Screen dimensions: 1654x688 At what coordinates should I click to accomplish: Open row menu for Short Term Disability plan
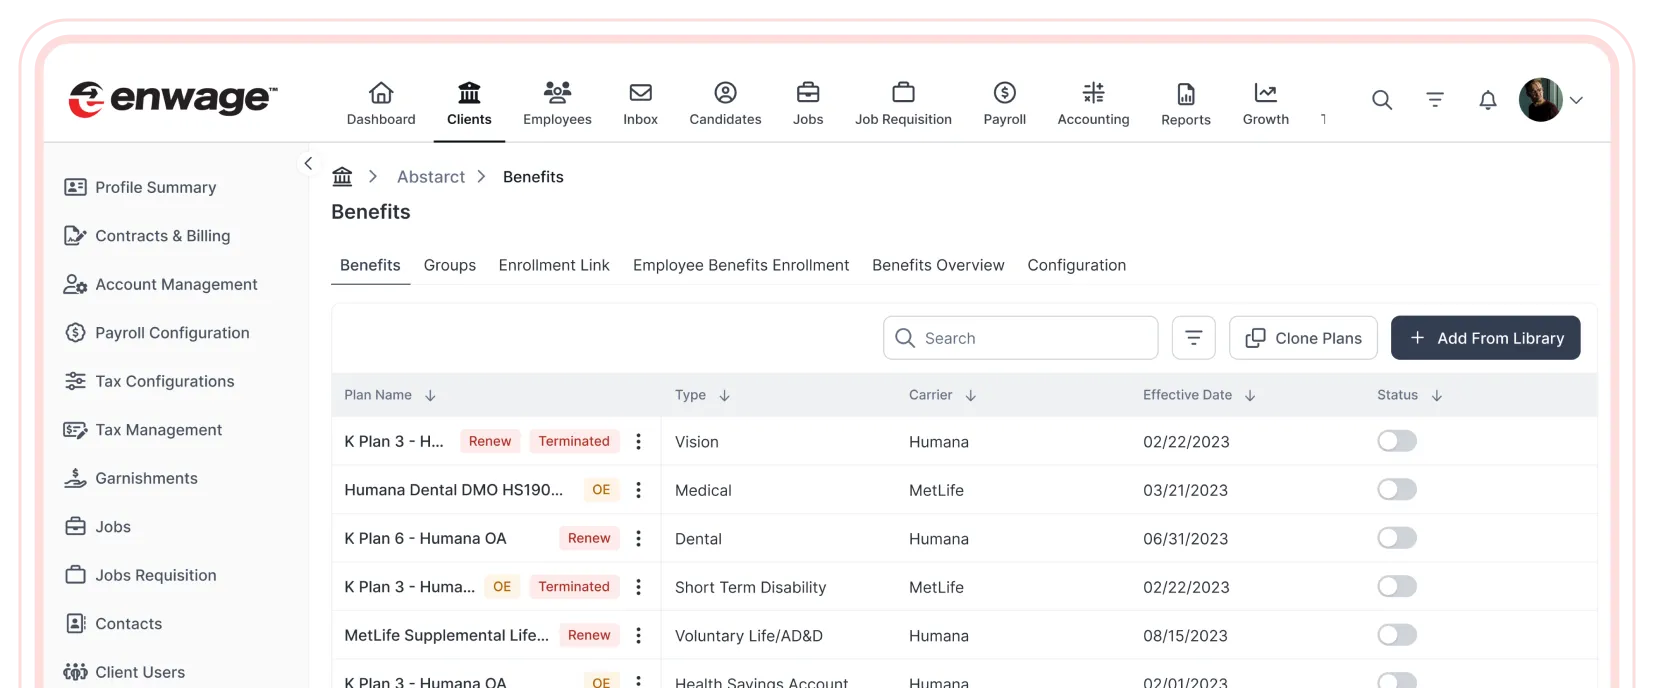pyautogui.click(x=638, y=587)
